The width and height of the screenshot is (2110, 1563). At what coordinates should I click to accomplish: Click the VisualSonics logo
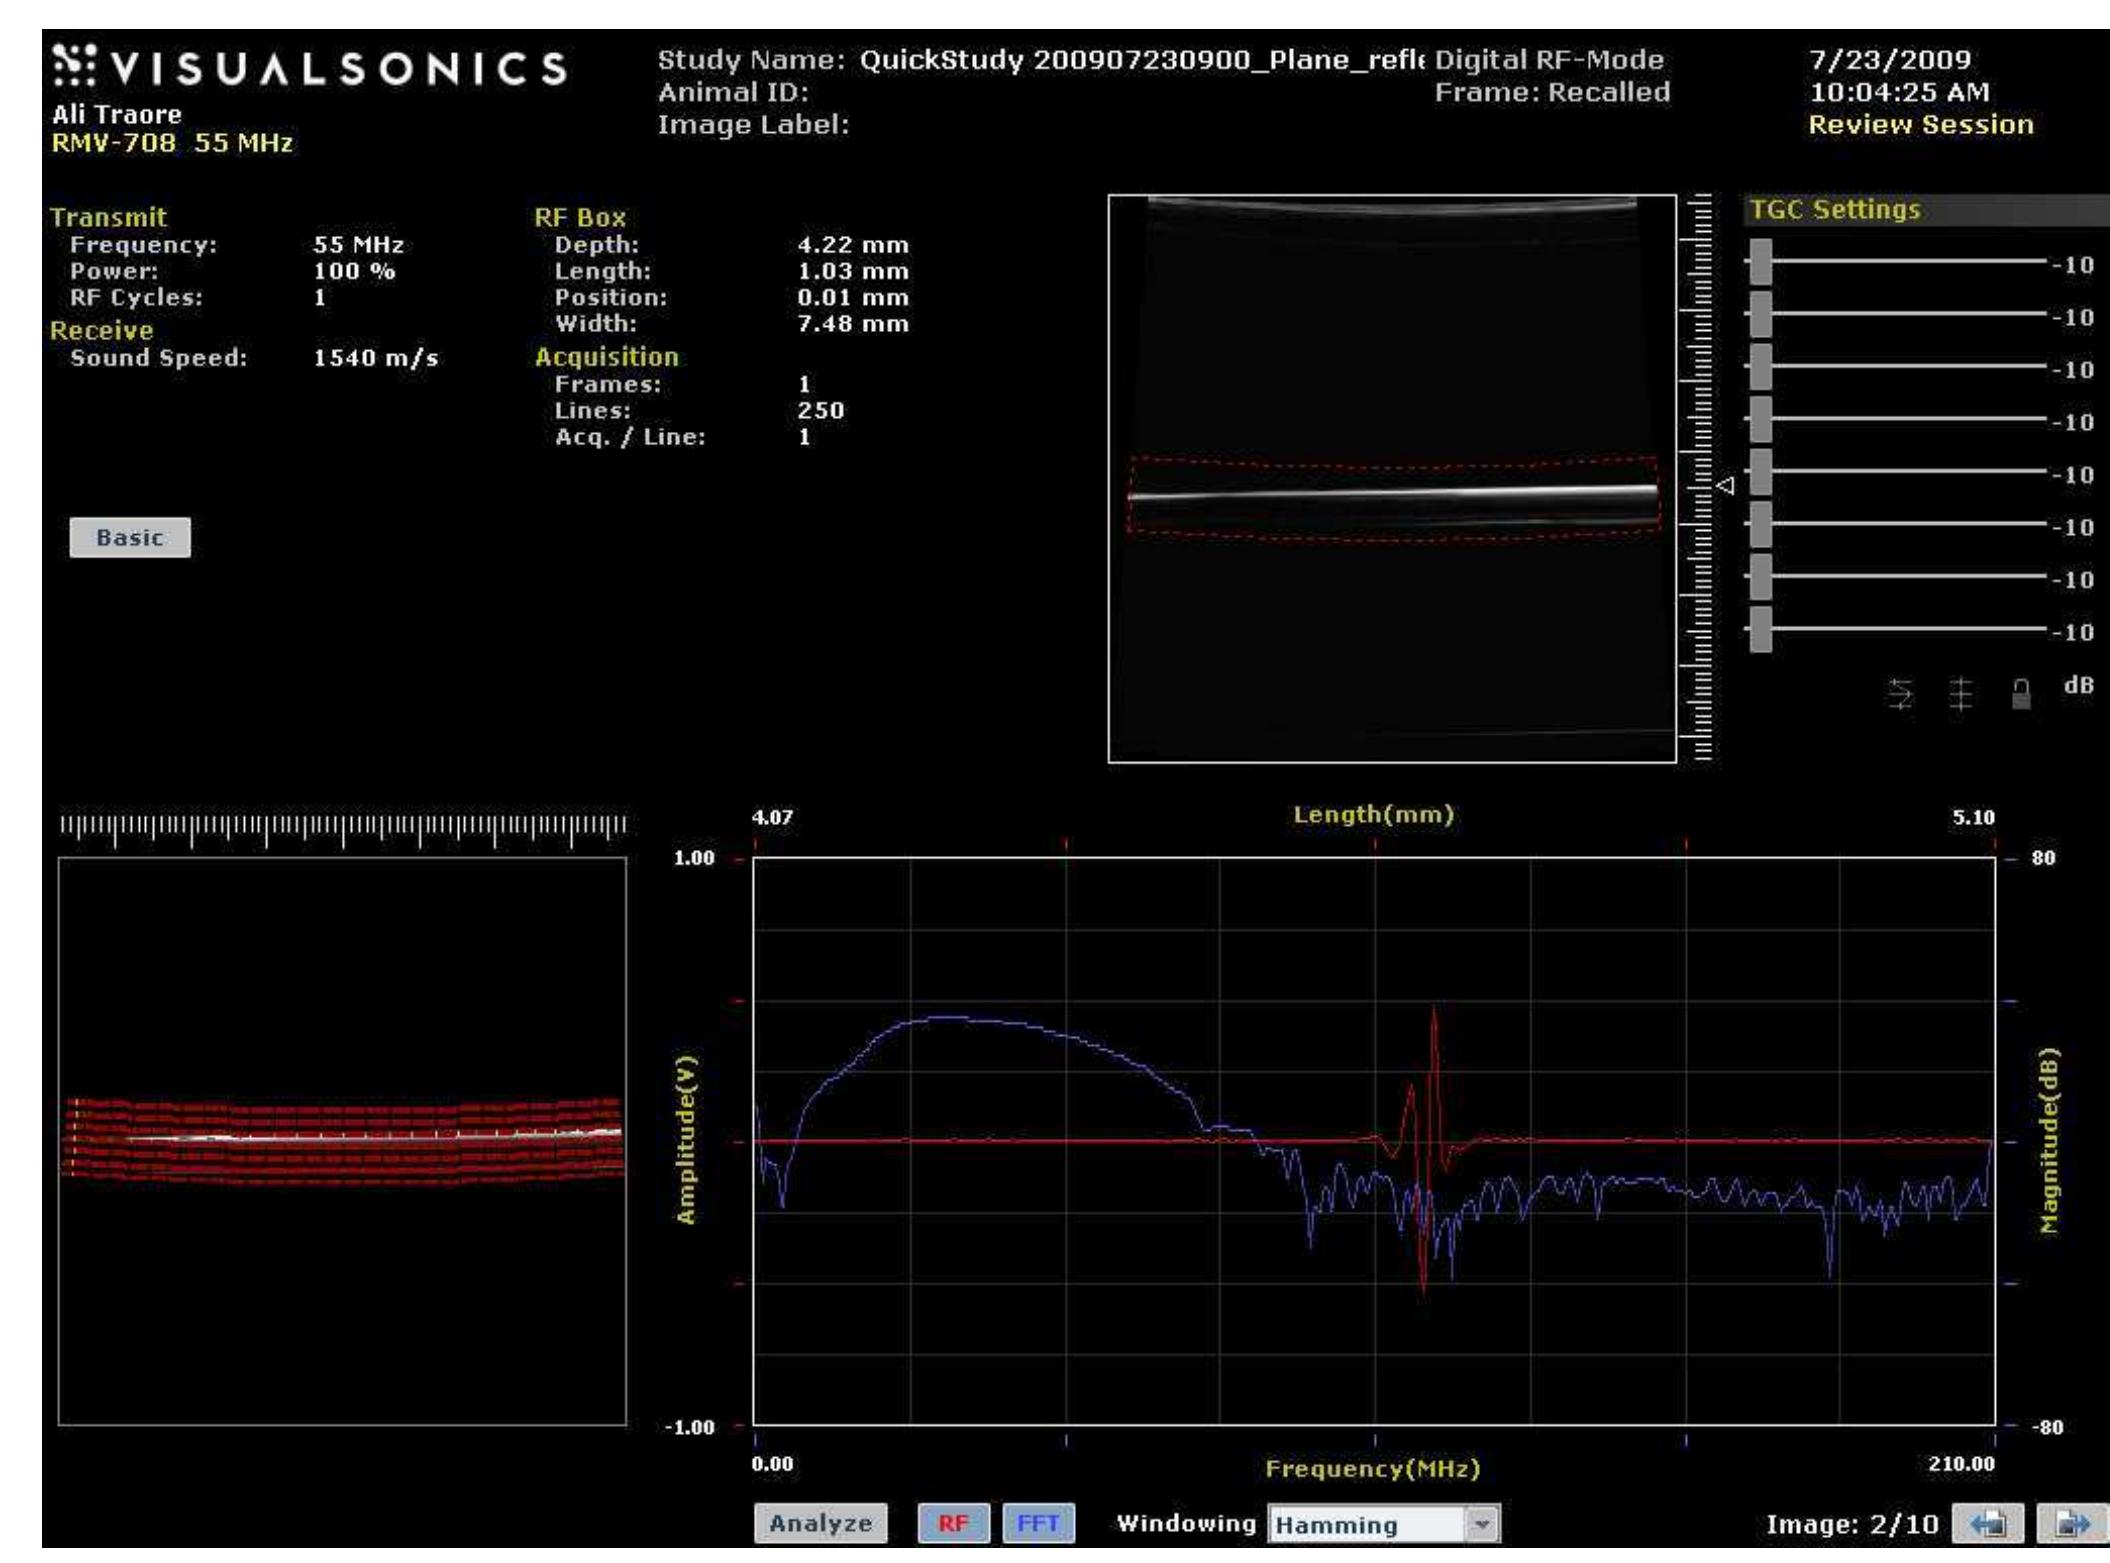tap(310, 68)
